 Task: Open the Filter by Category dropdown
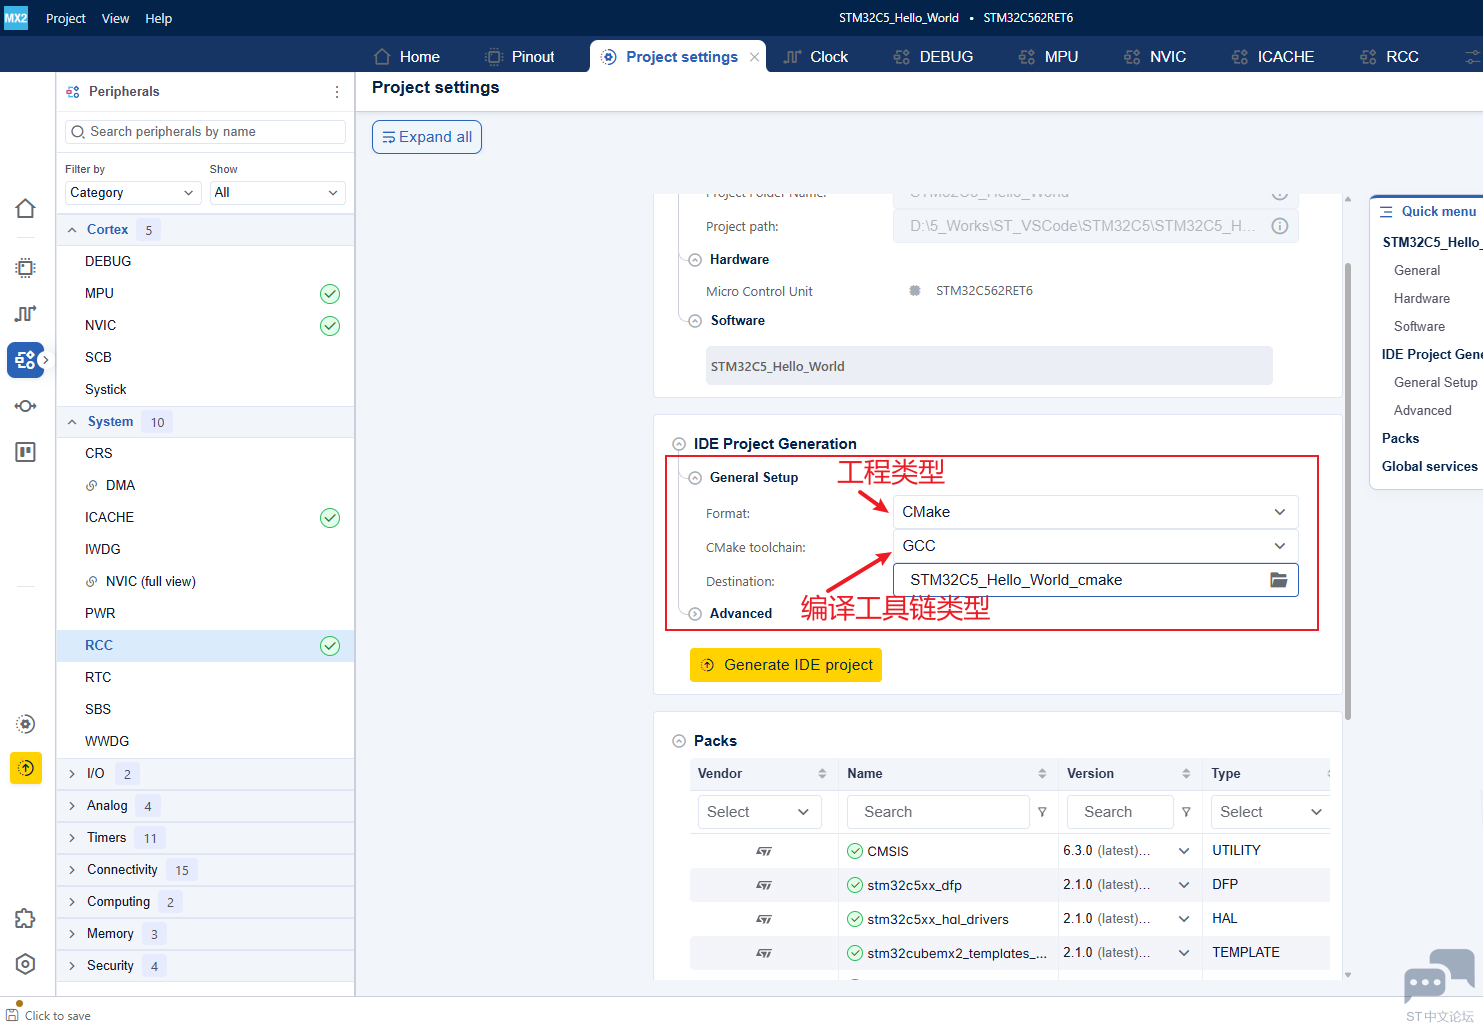pyautogui.click(x=132, y=193)
